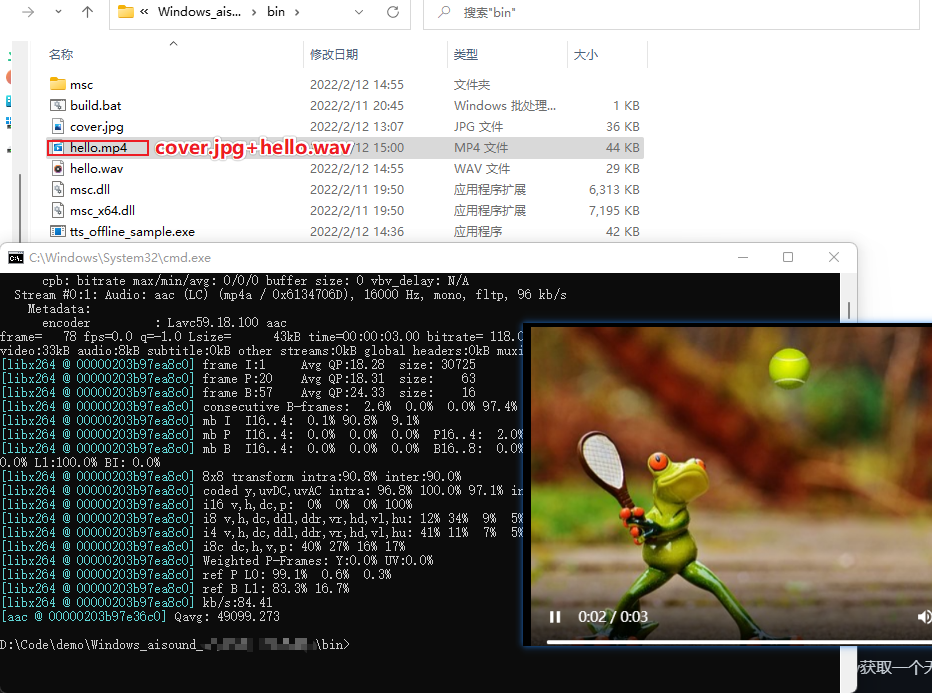The width and height of the screenshot is (932, 693).
Task: Select the msc.dll file icon
Action: [58, 190]
